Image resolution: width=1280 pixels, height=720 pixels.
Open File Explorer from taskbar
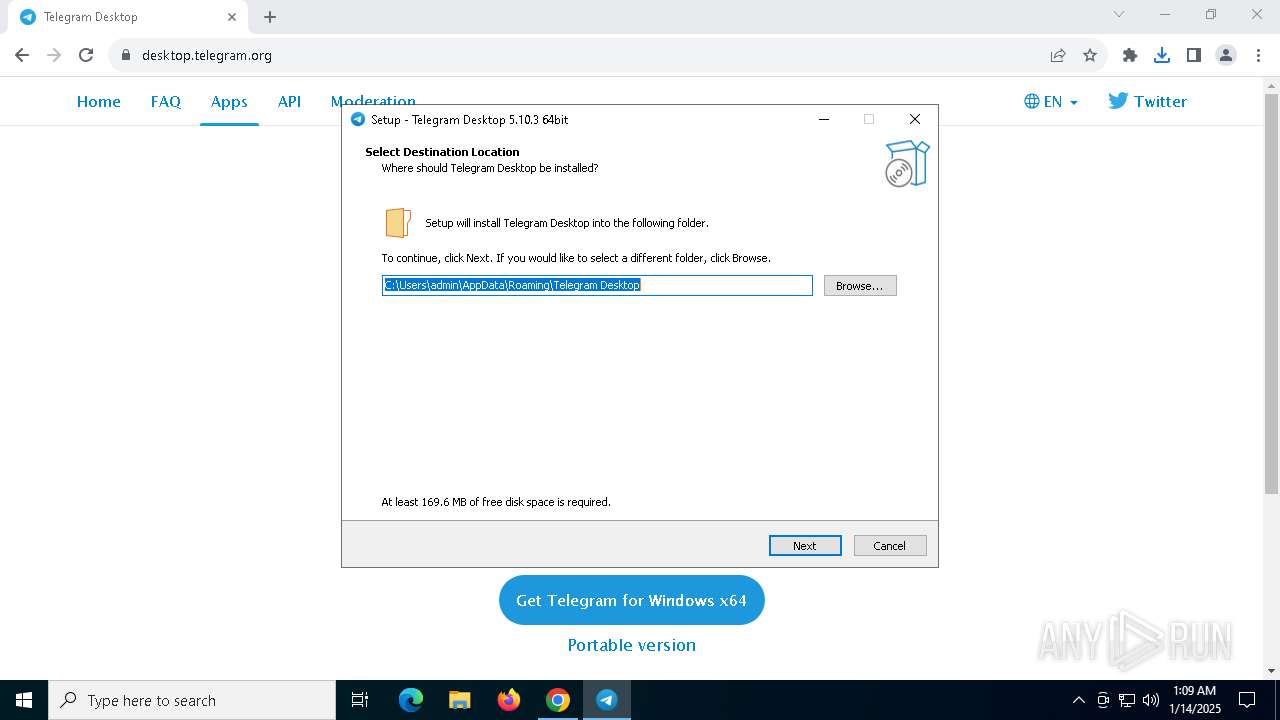(x=460, y=700)
